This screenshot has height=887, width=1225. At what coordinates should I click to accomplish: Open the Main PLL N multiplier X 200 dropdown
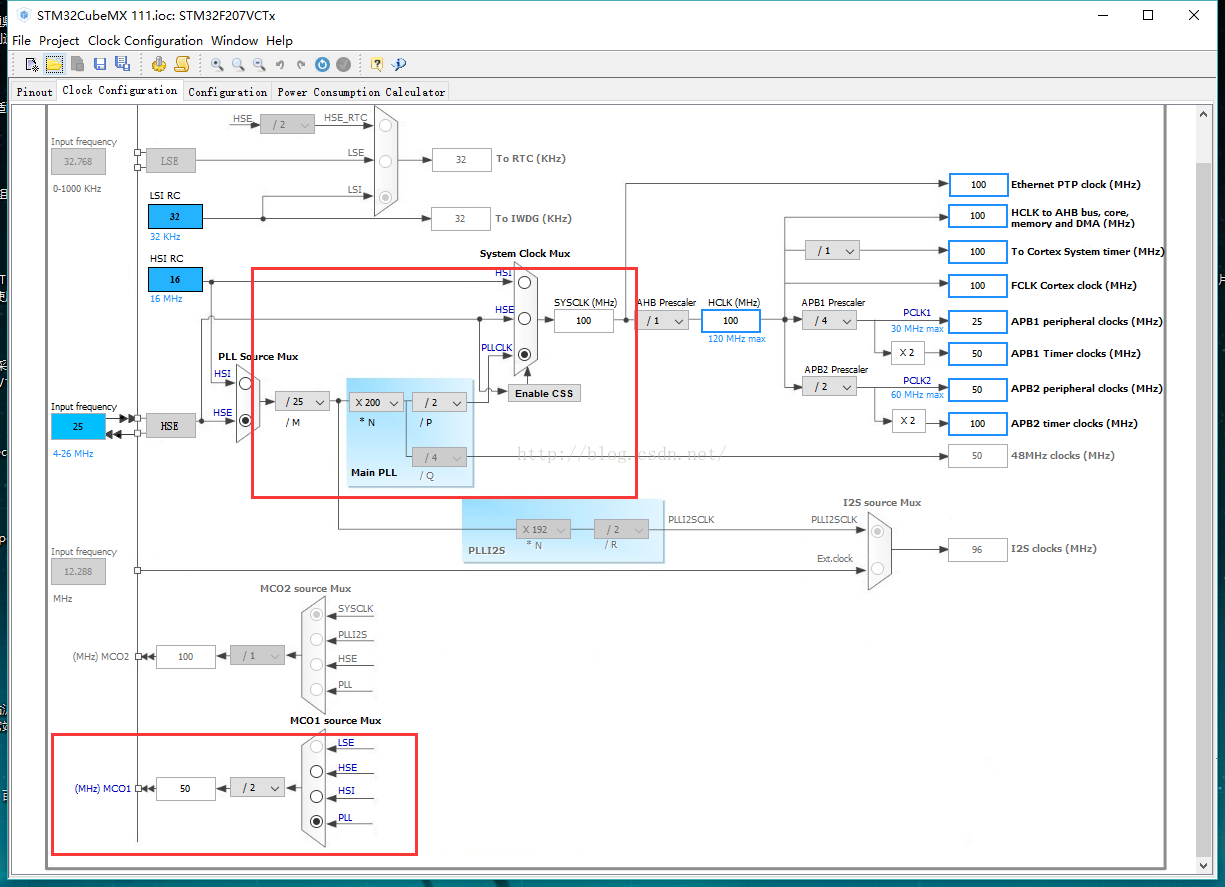[x=376, y=402]
